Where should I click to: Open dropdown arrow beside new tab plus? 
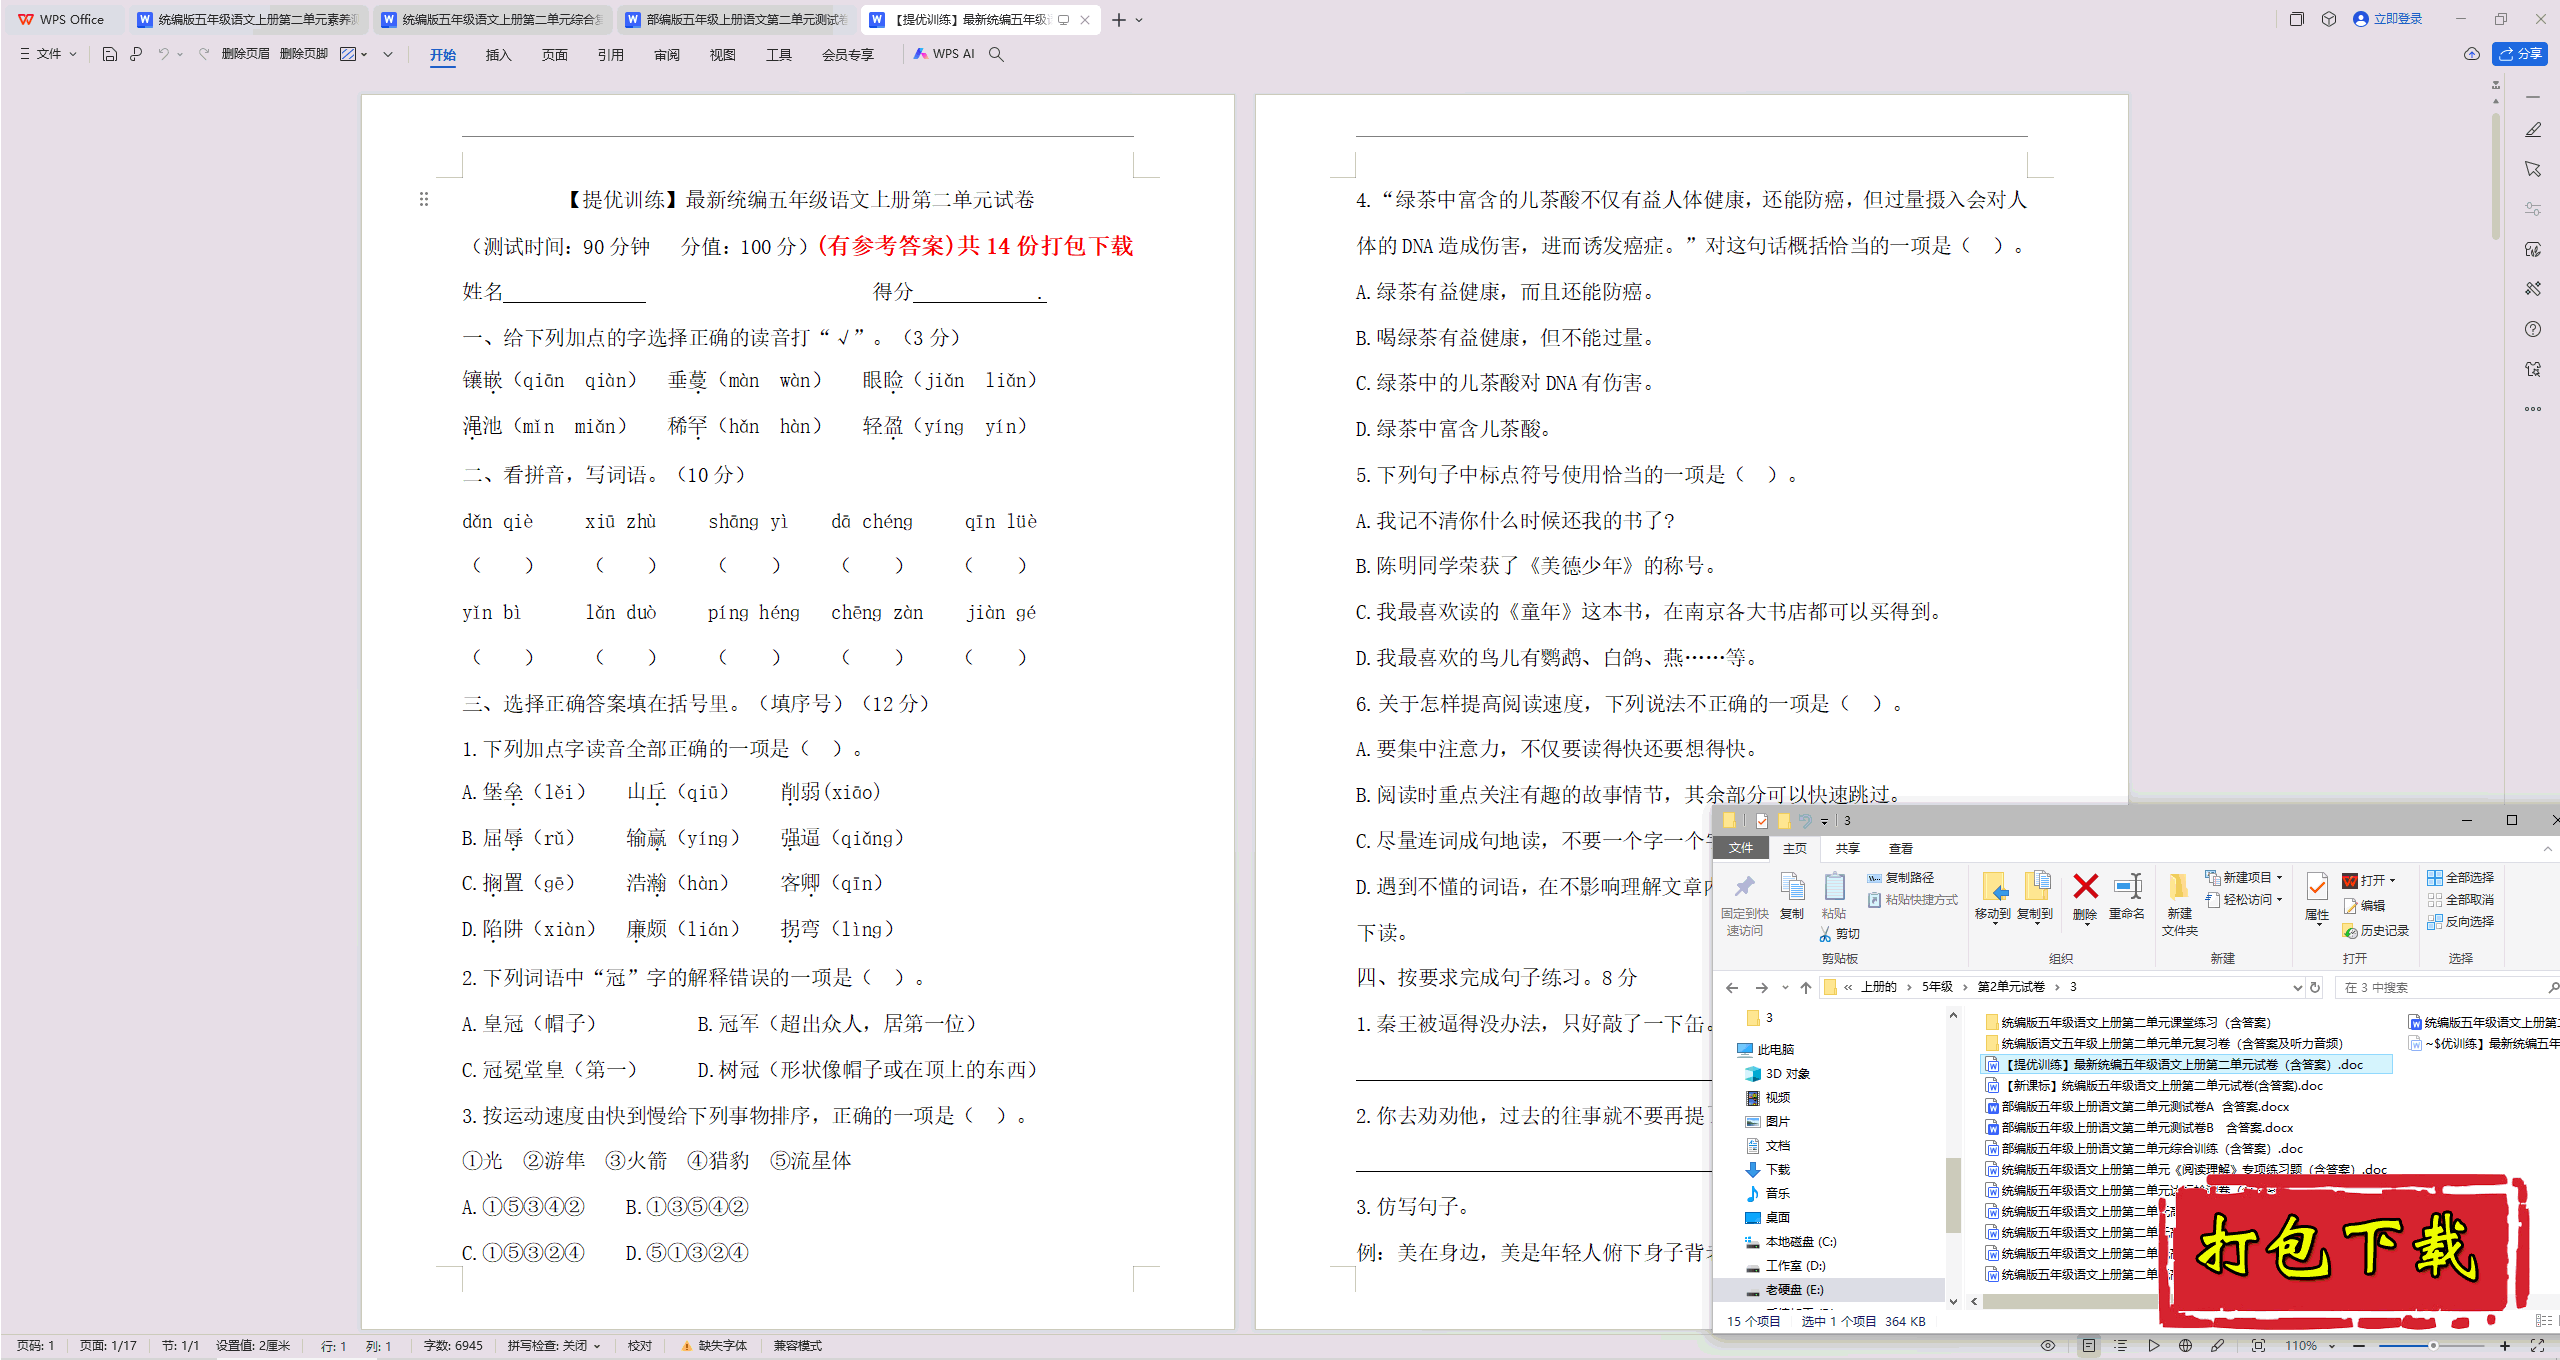coord(1139,20)
